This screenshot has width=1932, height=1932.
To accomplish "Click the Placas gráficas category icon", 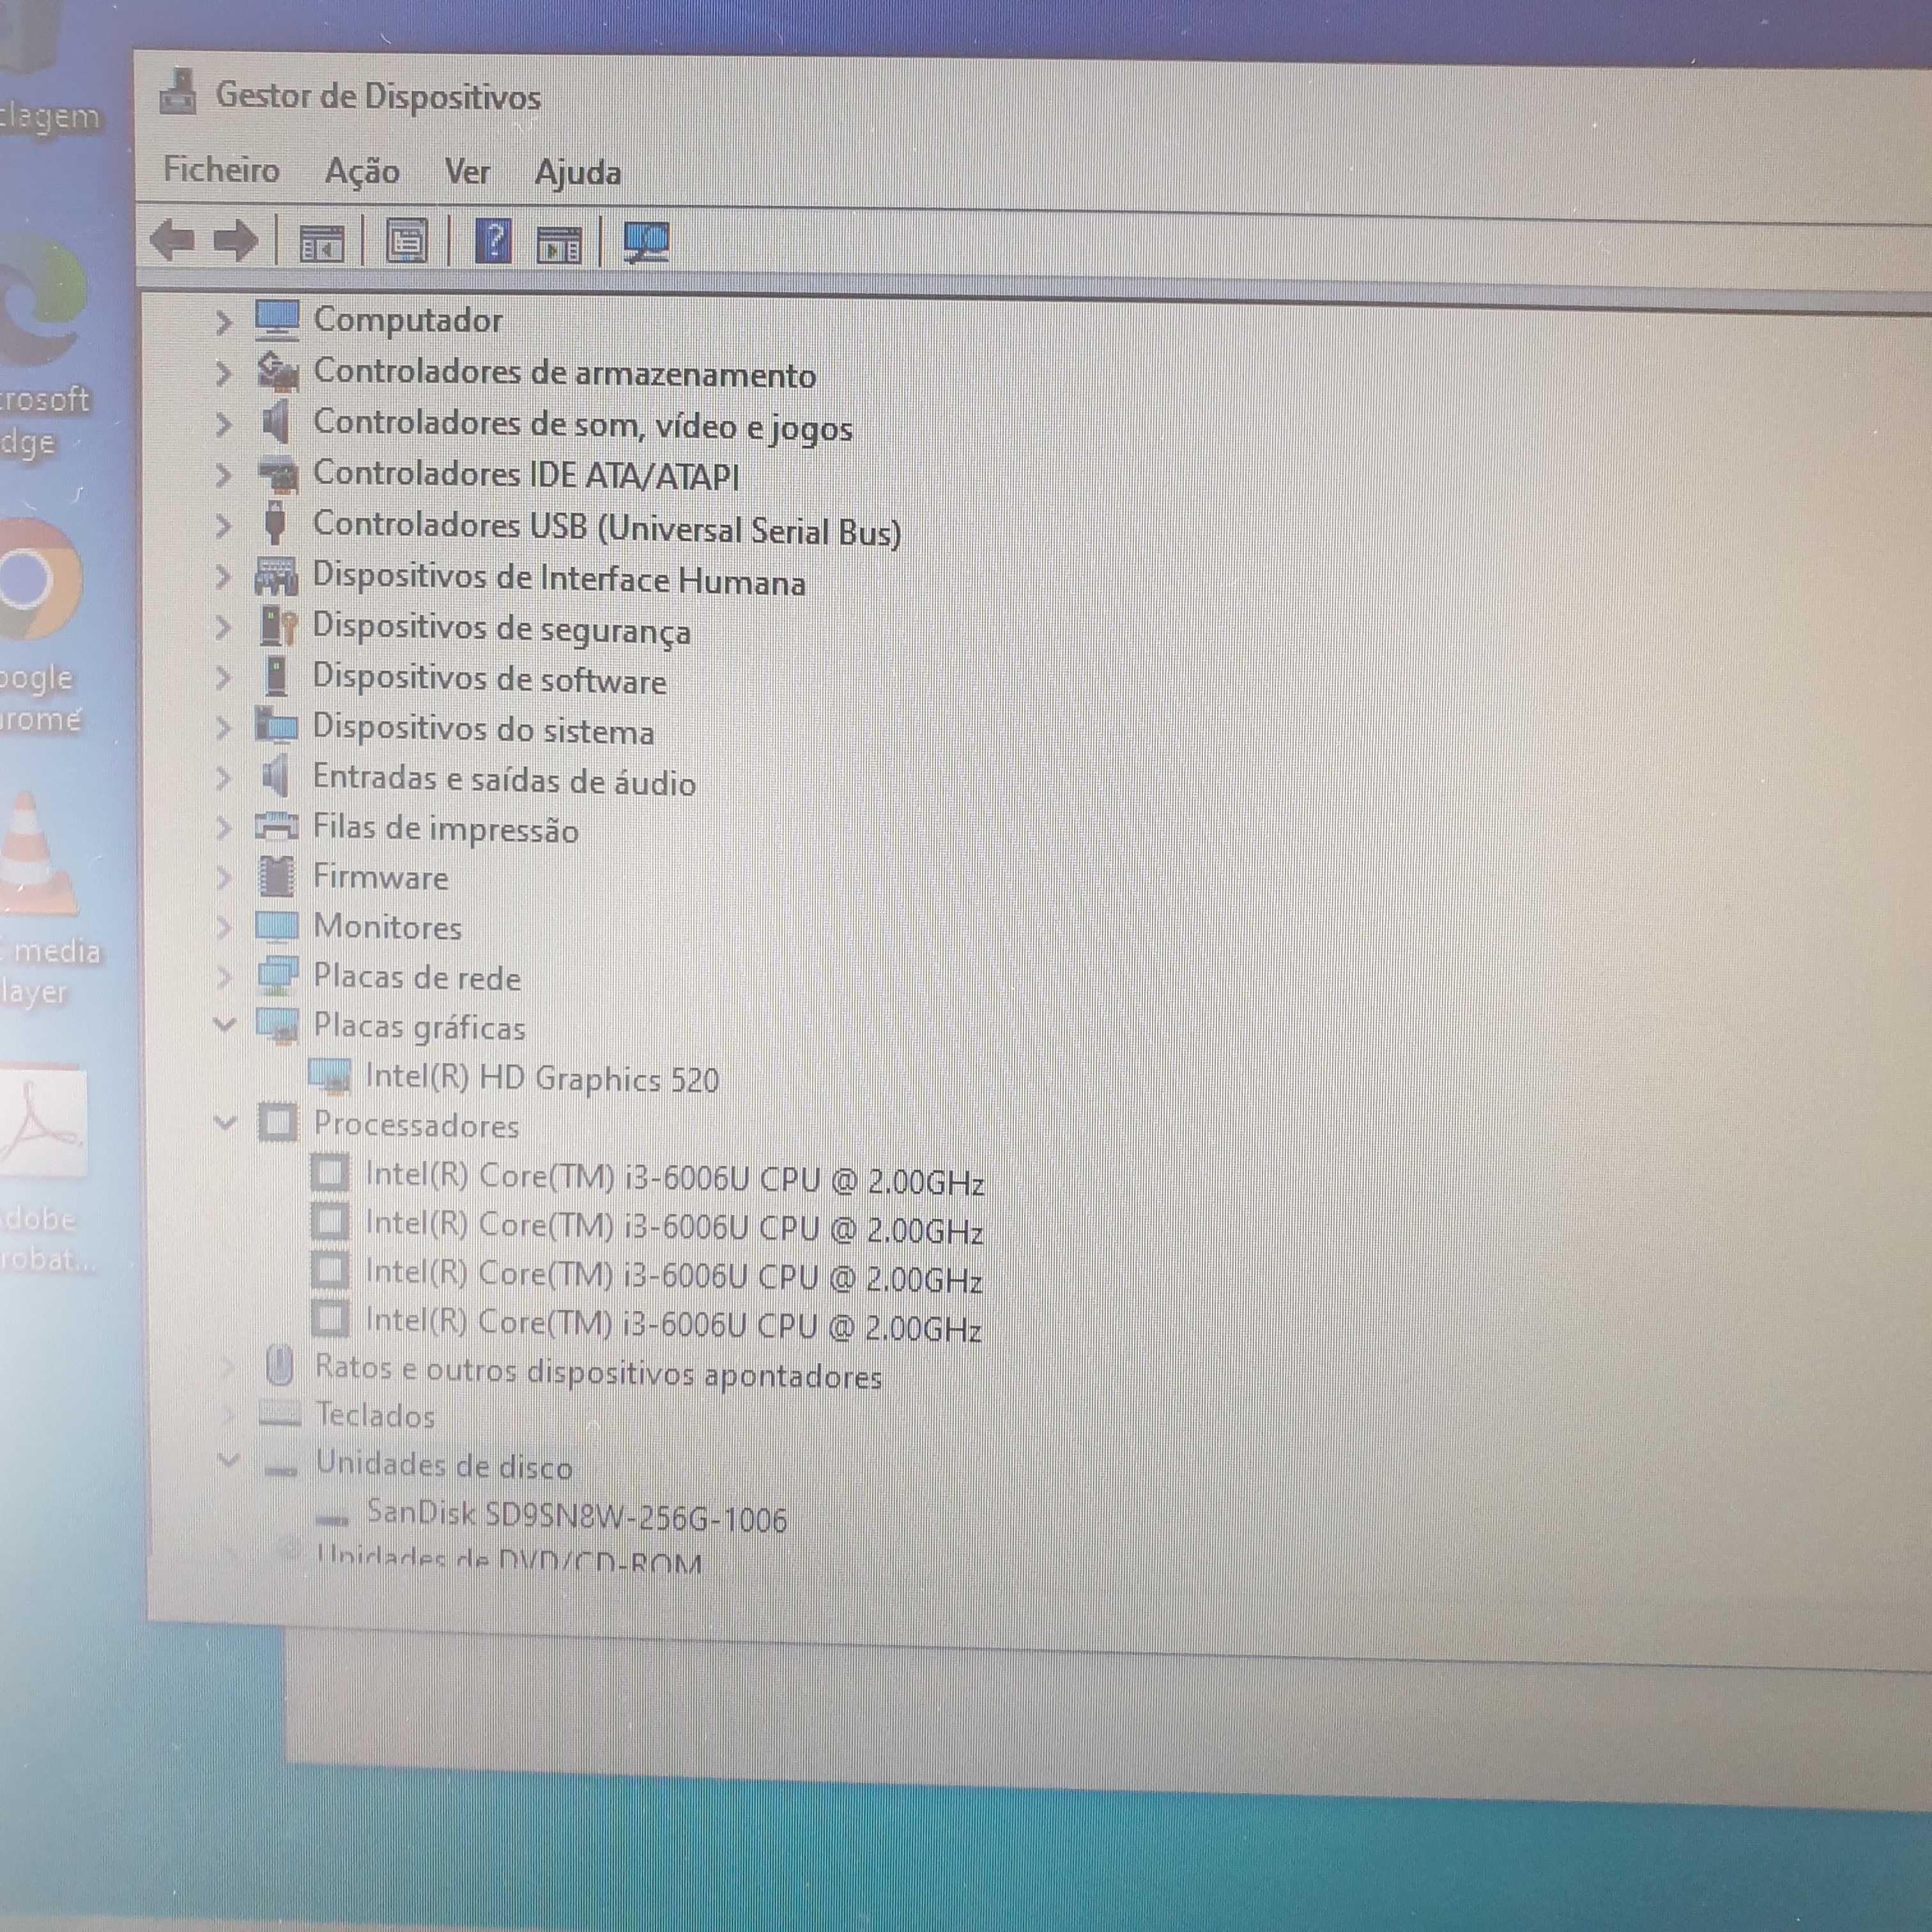I will tap(277, 1025).
